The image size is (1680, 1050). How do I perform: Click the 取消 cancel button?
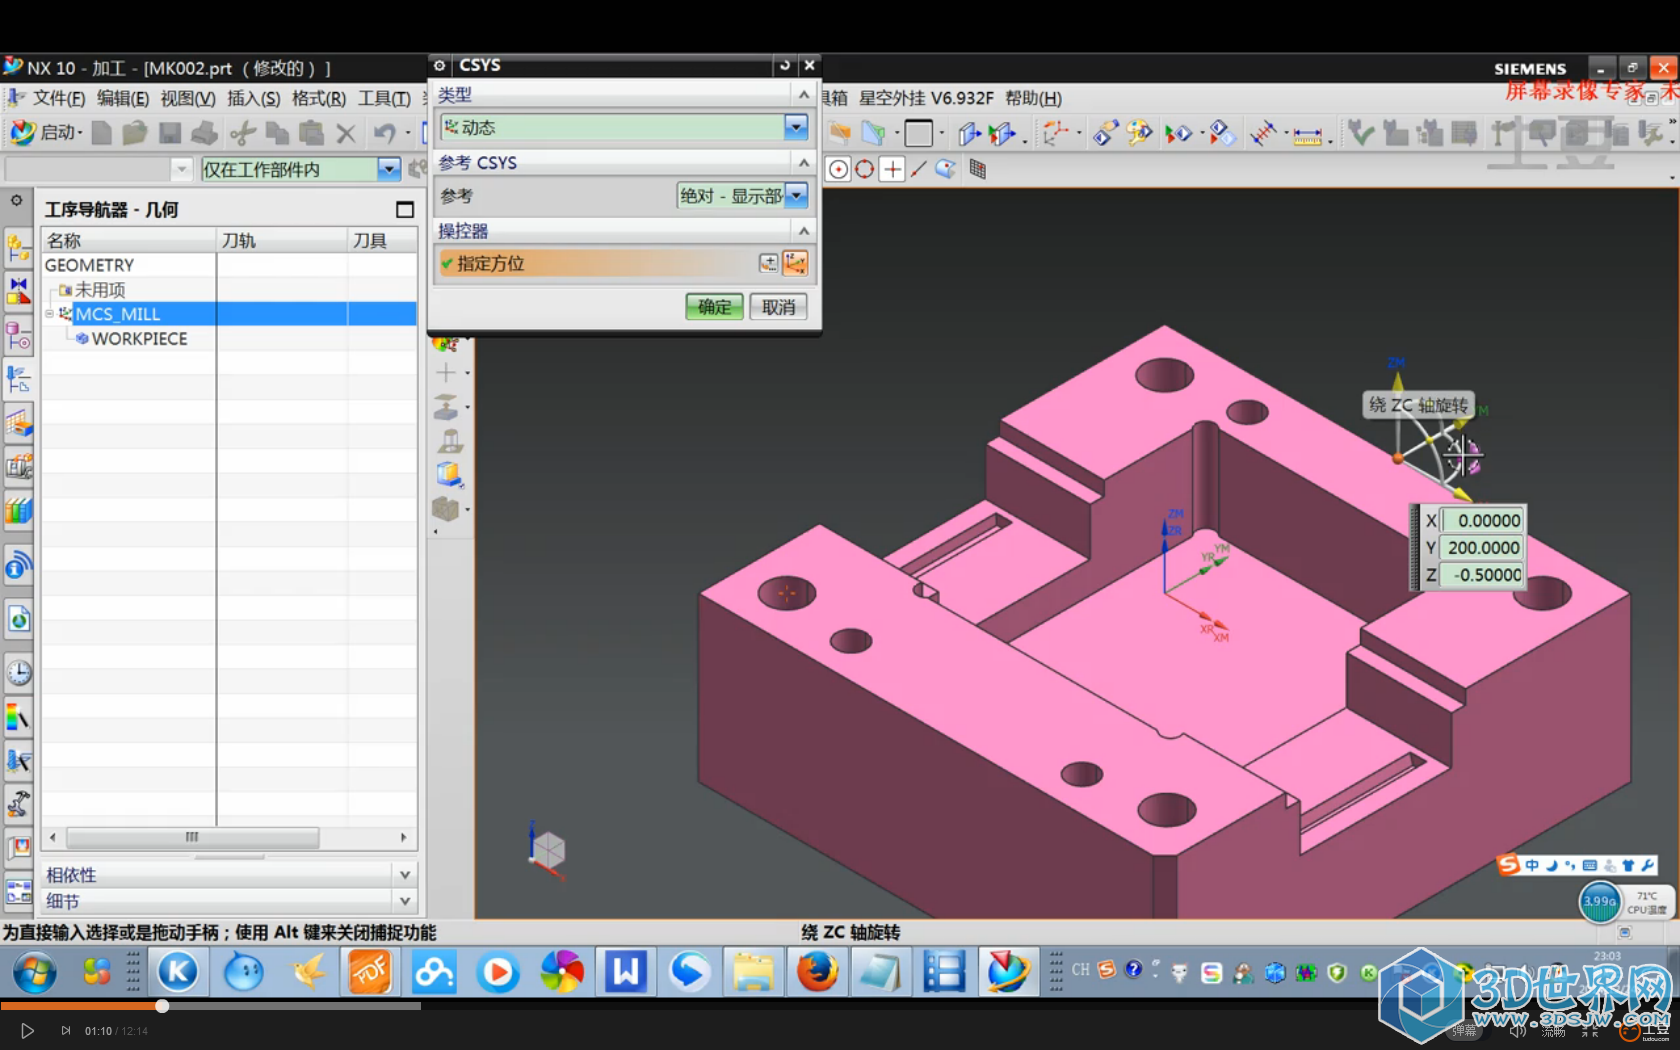point(778,307)
